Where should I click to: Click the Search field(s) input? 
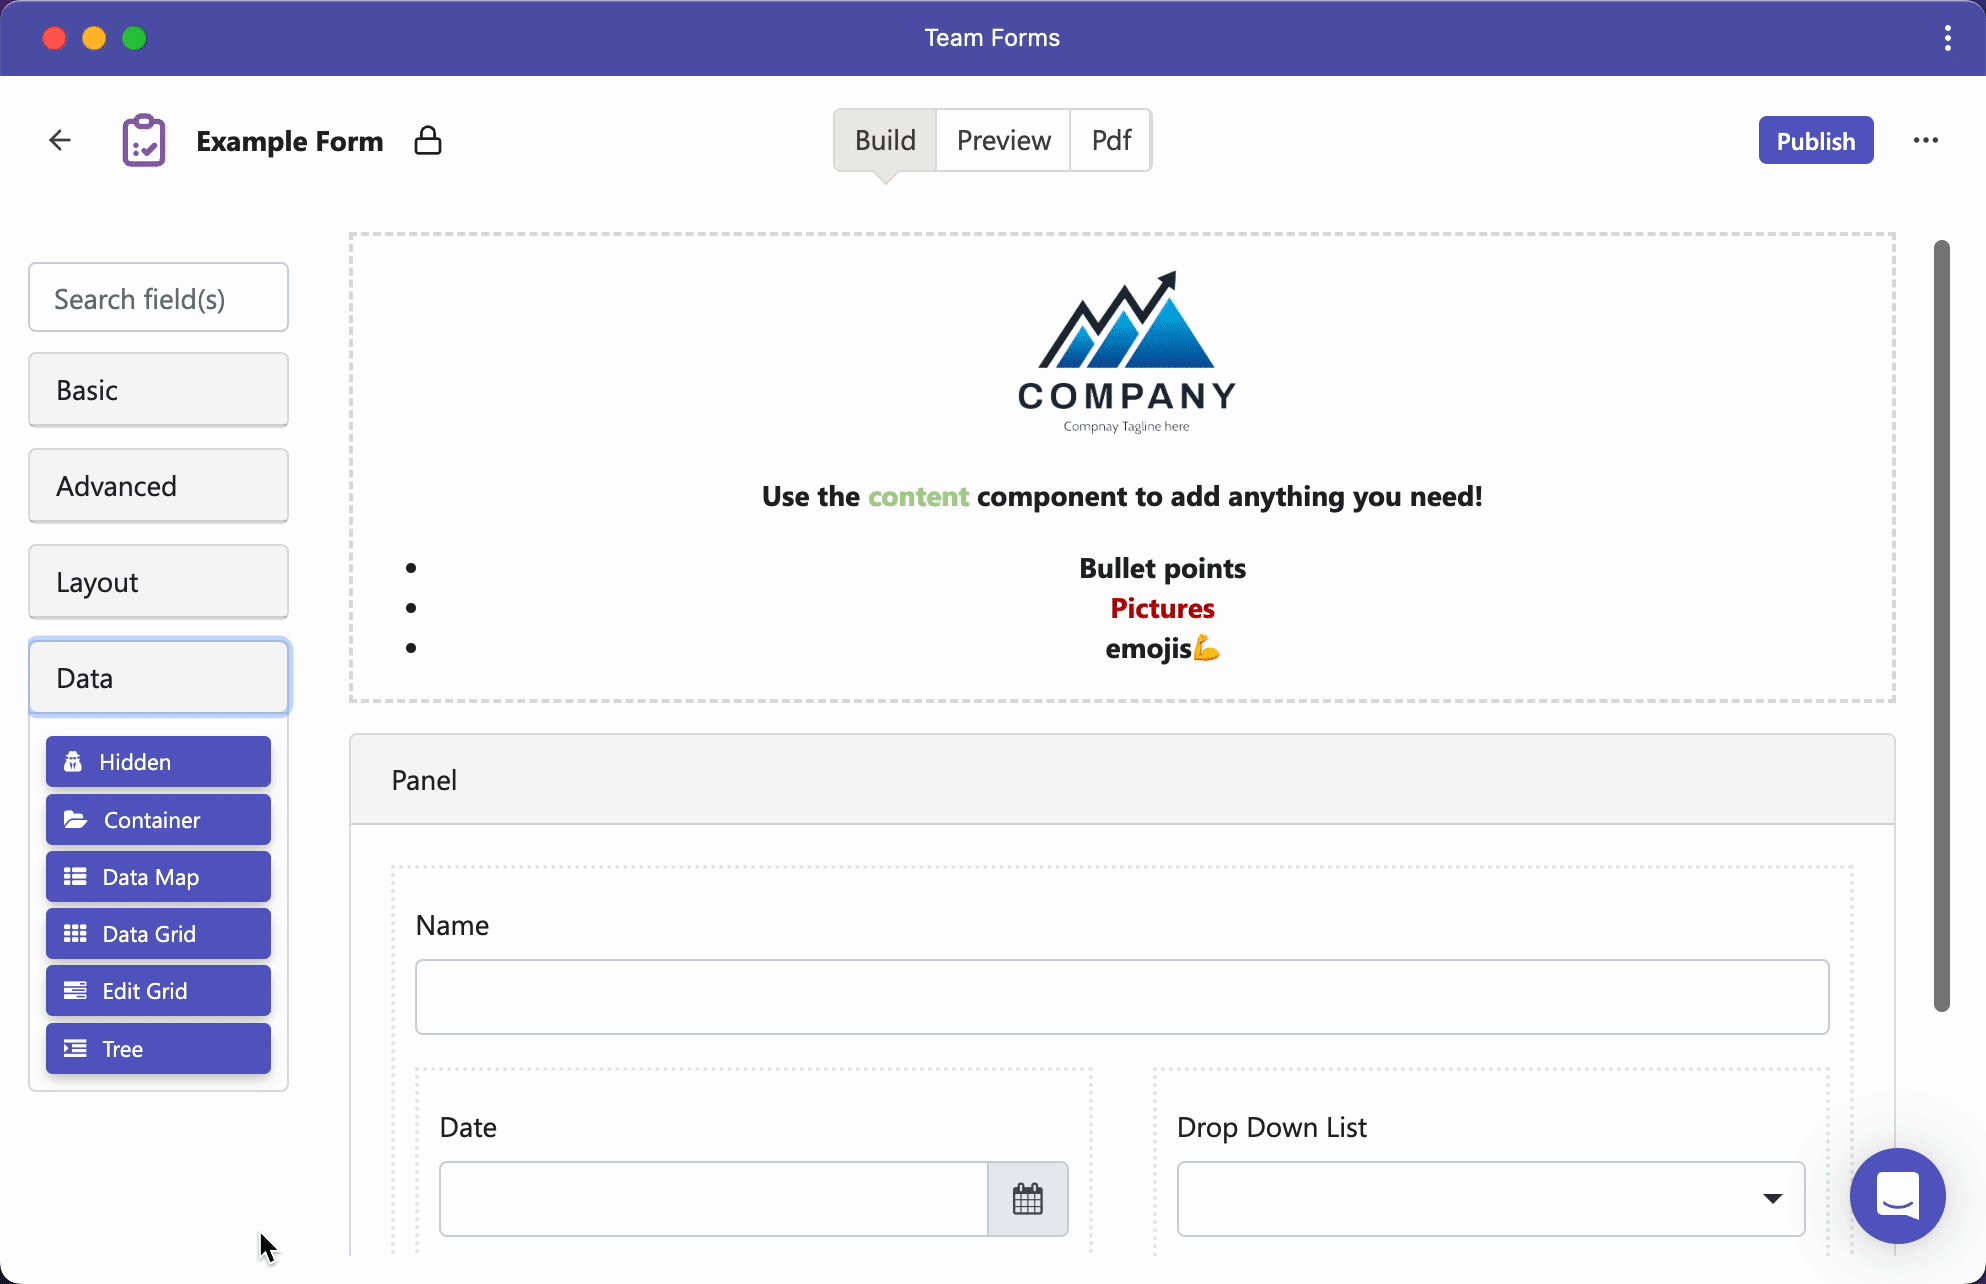coord(158,298)
